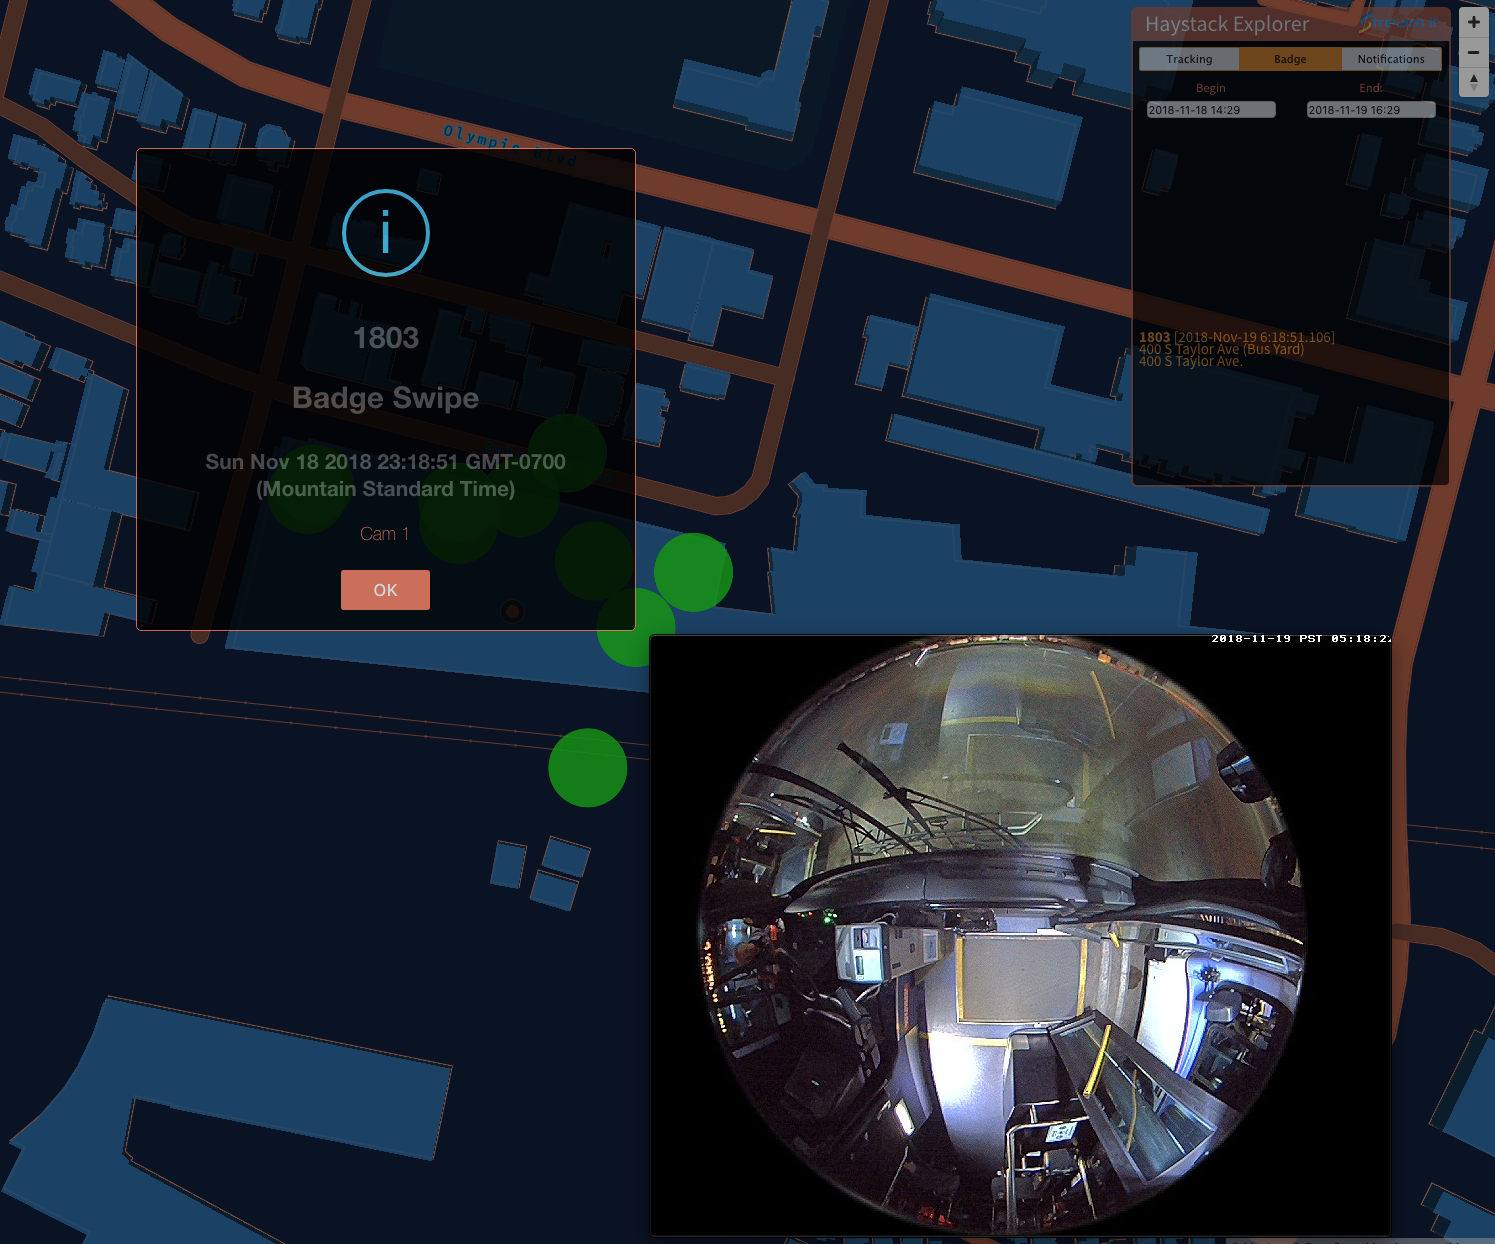This screenshot has height=1244, width=1495.
Task: Switch to the Tracking tab
Action: (x=1189, y=59)
